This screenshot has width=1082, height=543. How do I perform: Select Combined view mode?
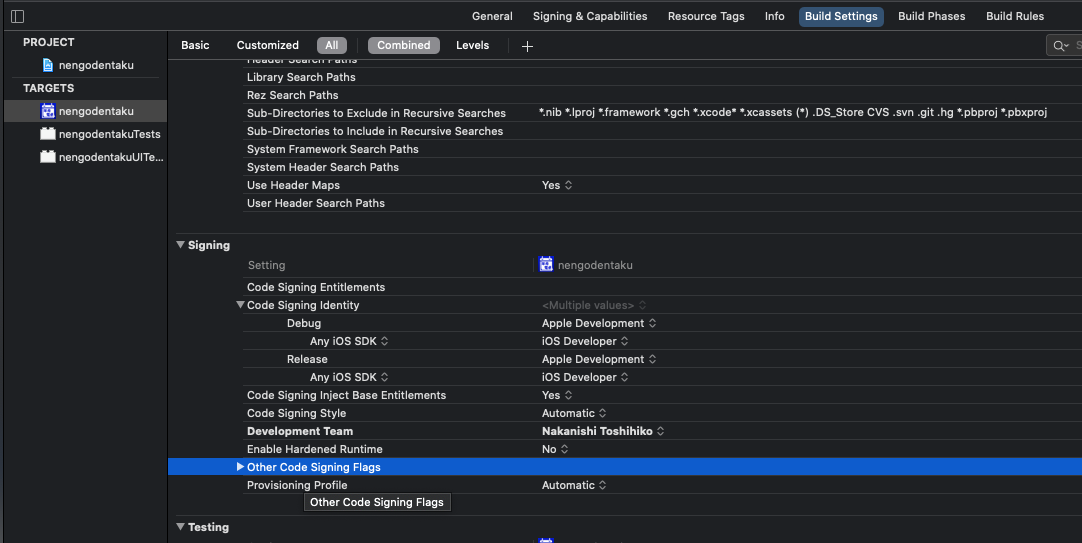tap(404, 46)
